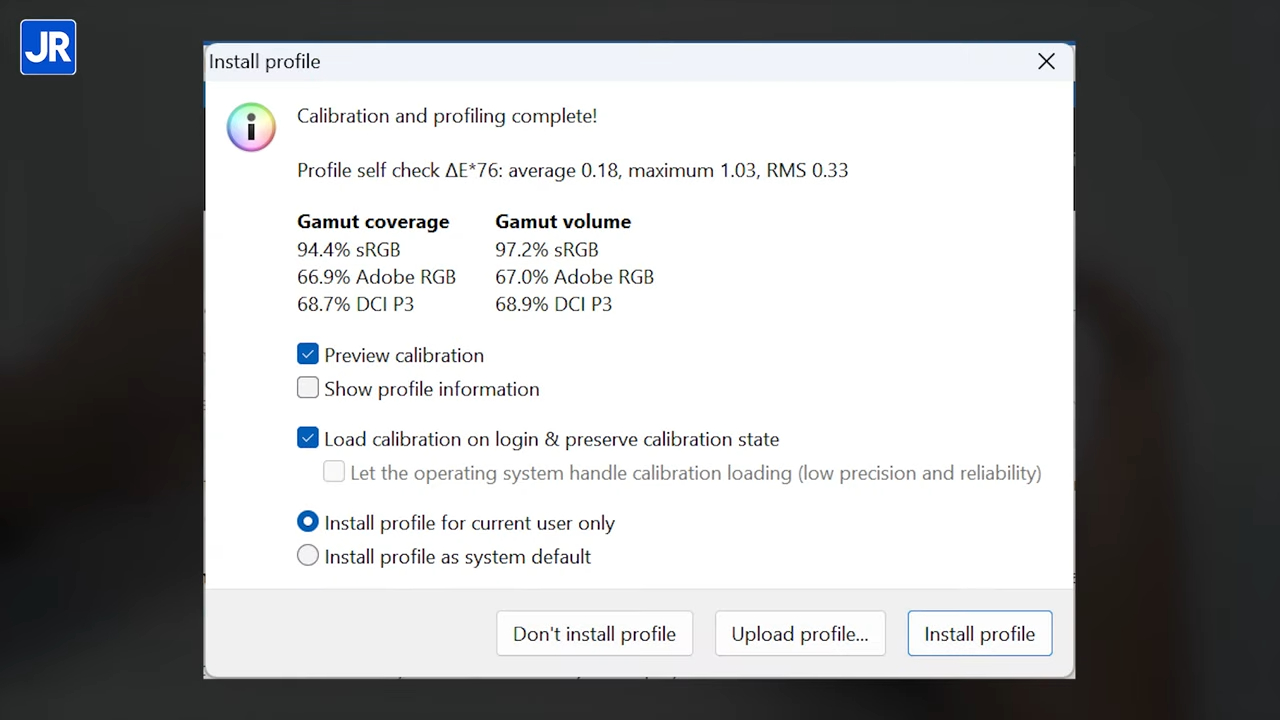Click the Gamut coverage heading
The width and height of the screenshot is (1280, 720).
373,222
